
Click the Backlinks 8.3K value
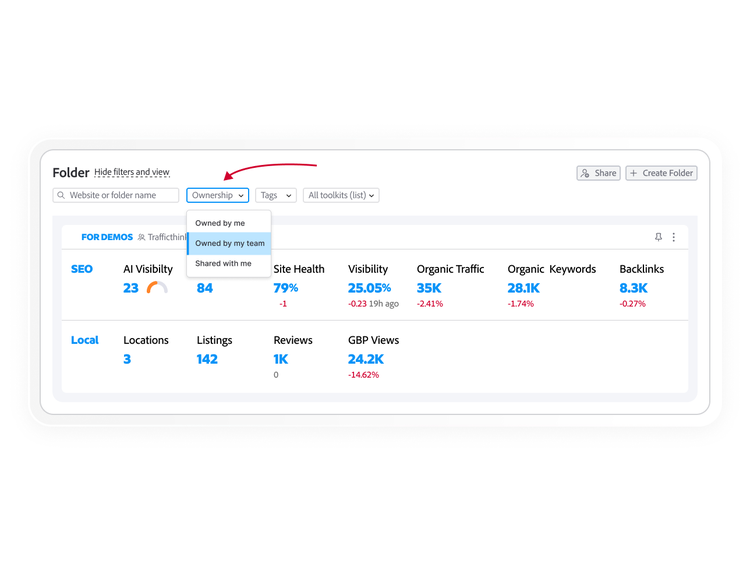click(633, 288)
